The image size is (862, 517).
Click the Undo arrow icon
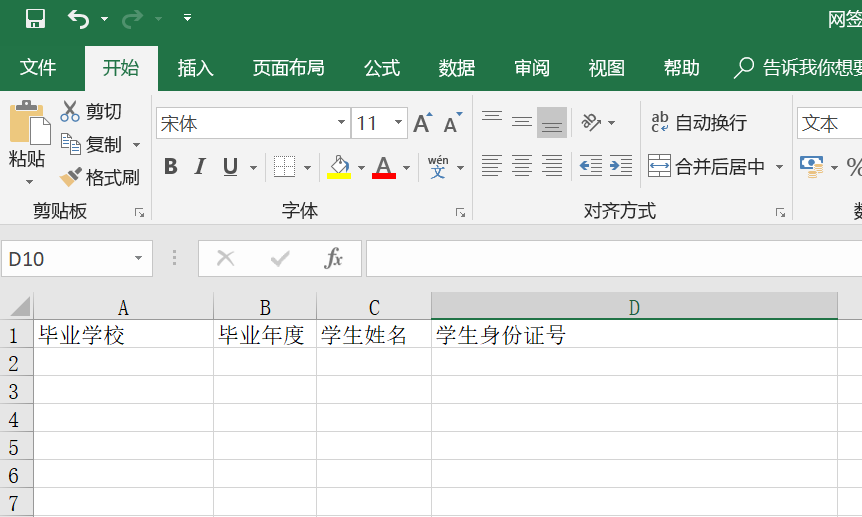(78, 18)
